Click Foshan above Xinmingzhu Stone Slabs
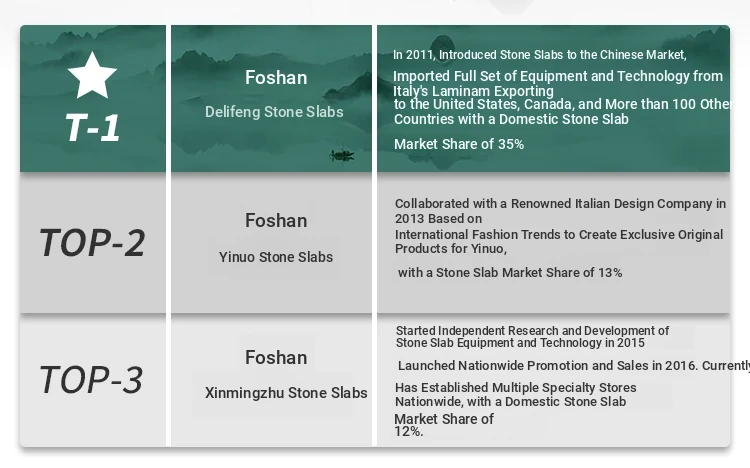This screenshot has width=750, height=468. click(276, 357)
